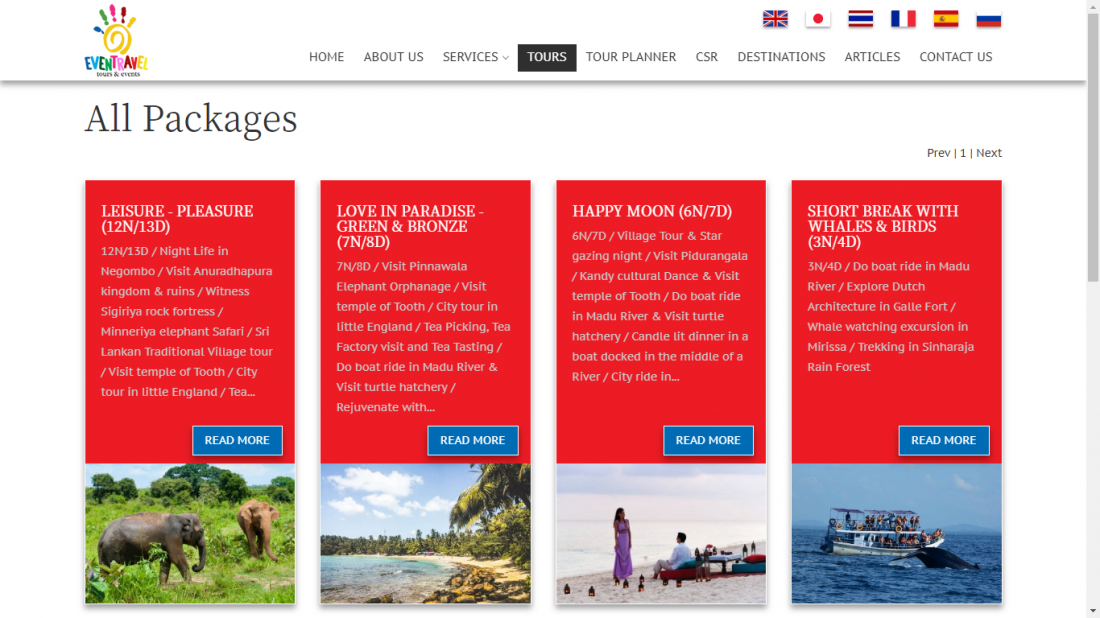Go to Tour Planner page

(x=631, y=57)
